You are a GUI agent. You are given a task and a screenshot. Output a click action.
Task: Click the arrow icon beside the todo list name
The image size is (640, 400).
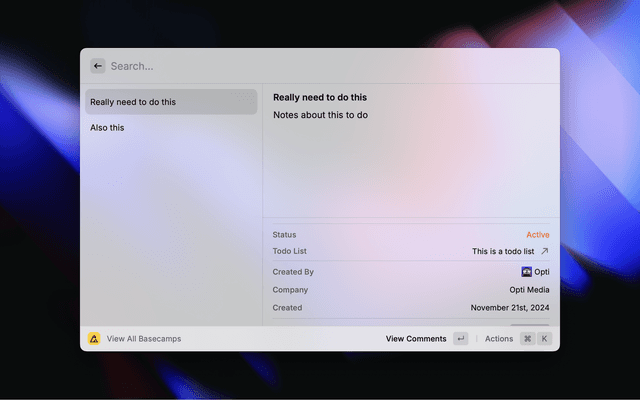545,252
